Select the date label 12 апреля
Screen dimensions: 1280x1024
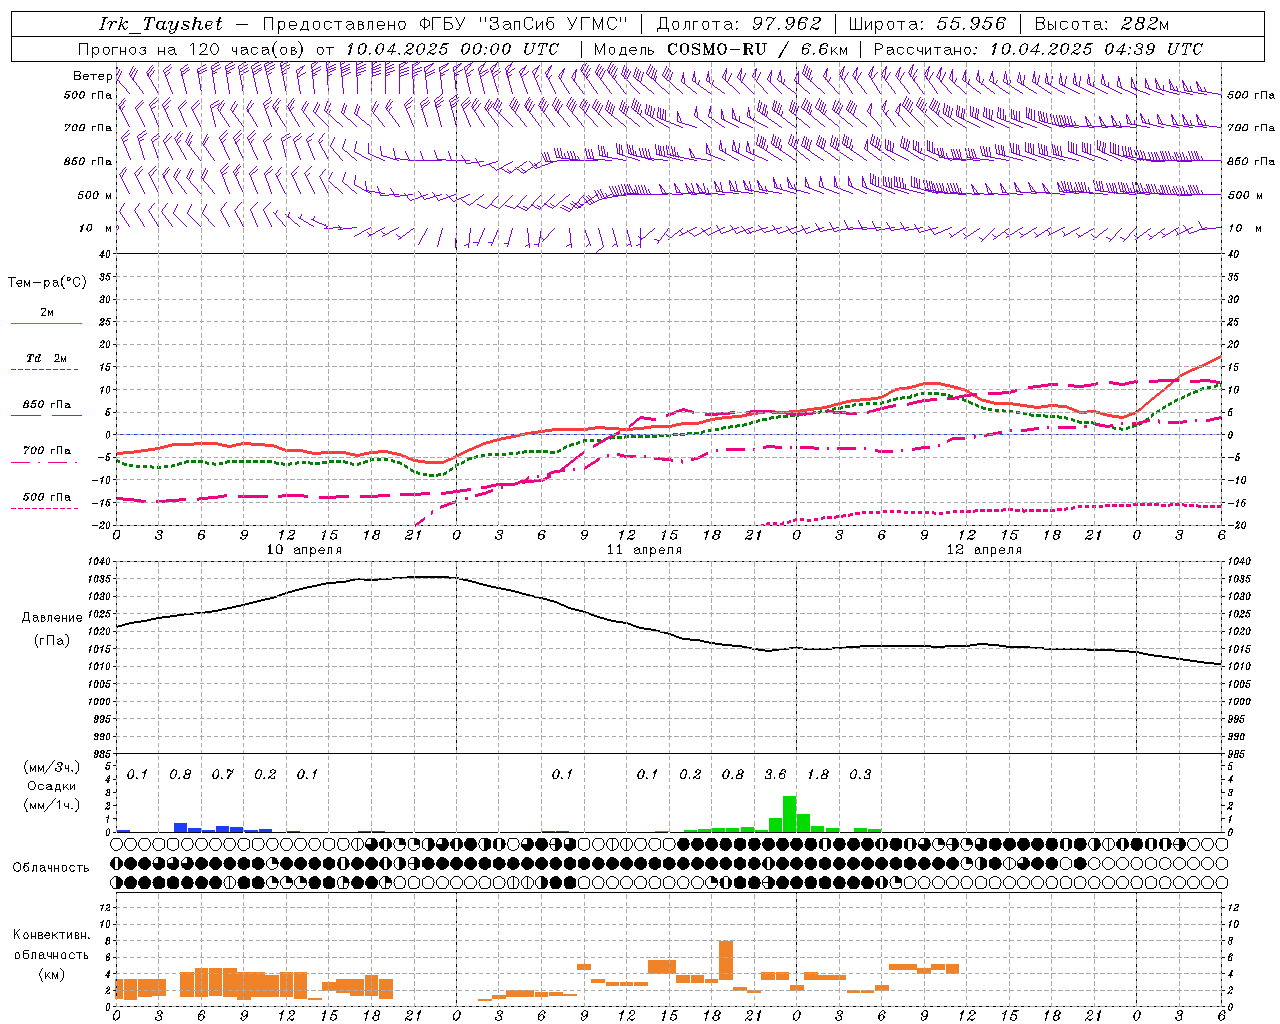pos(984,550)
